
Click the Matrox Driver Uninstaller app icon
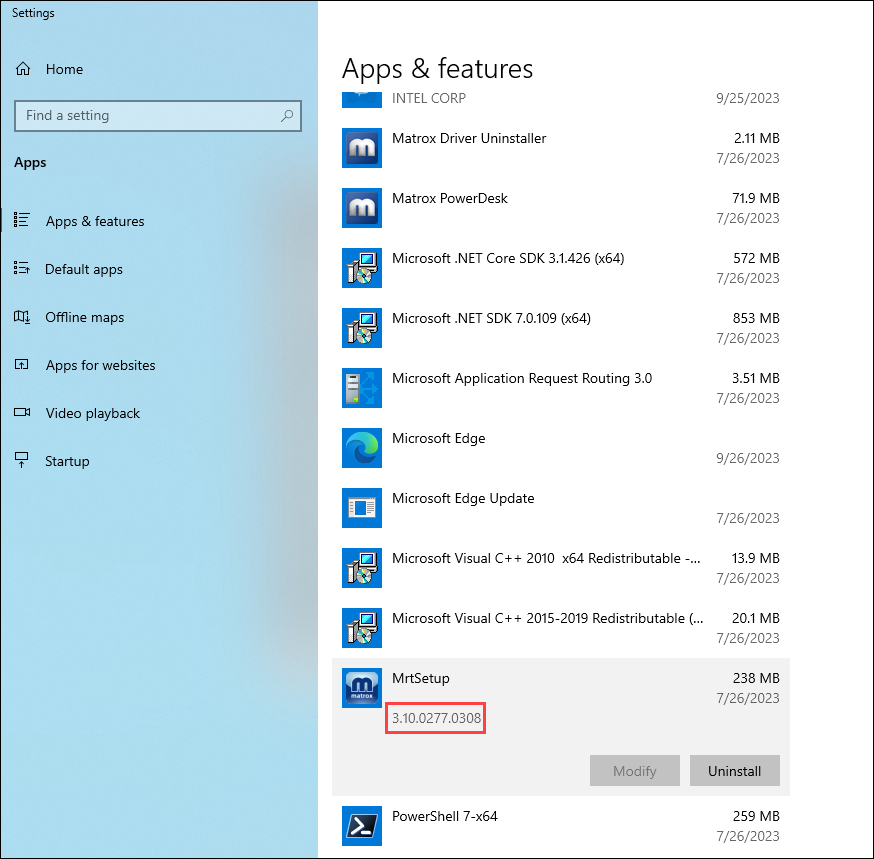tap(361, 148)
